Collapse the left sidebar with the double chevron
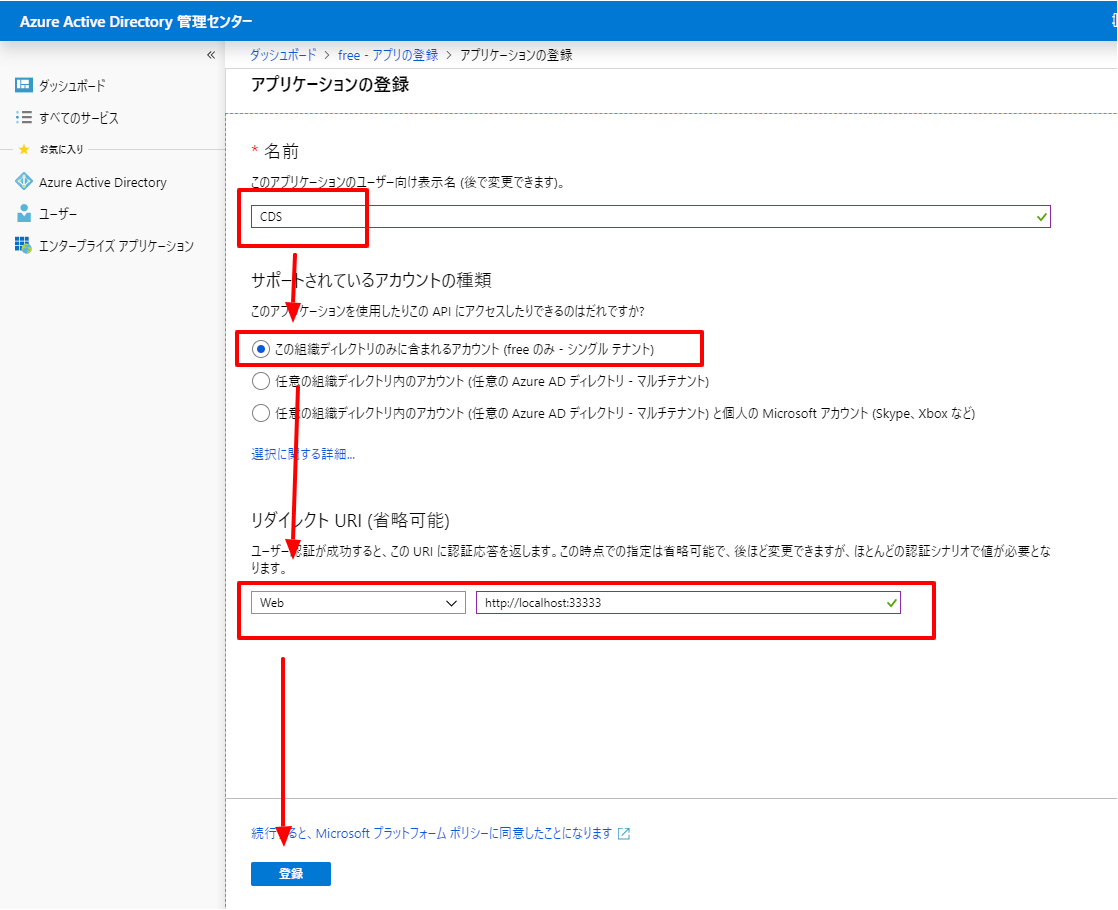The width and height of the screenshot is (1118, 910). [211, 55]
